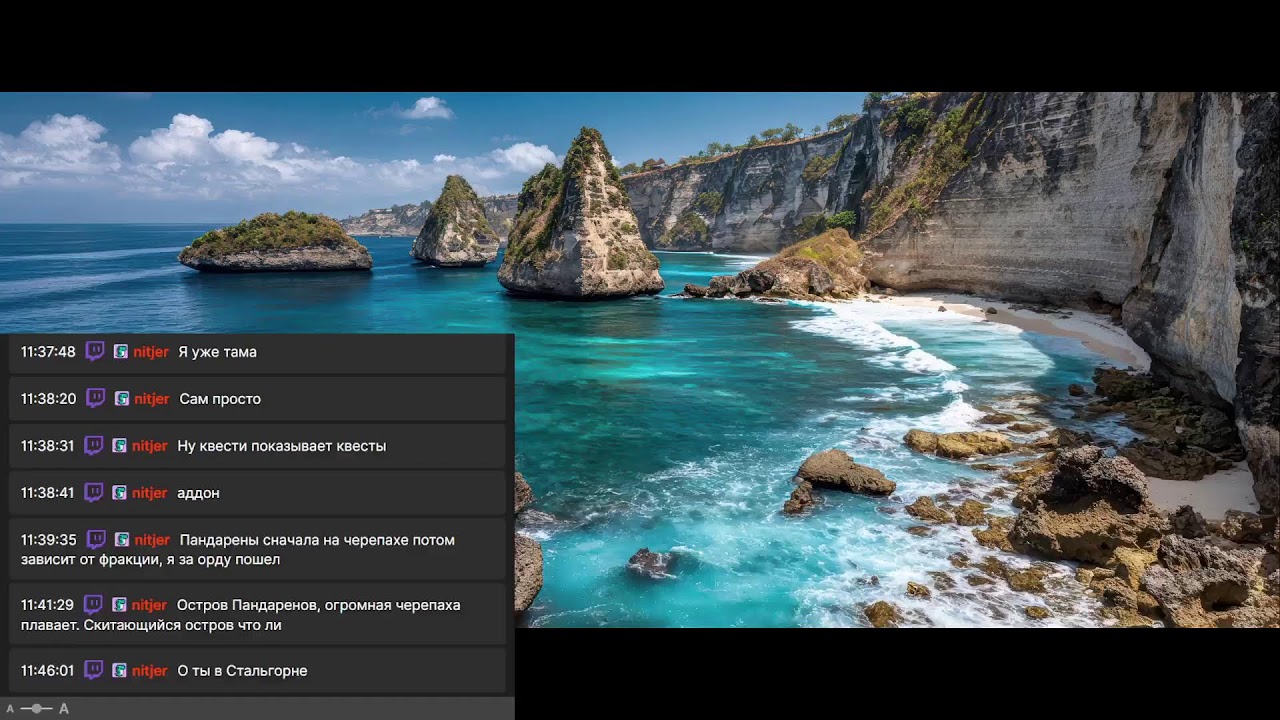The width and height of the screenshot is (1280, 720).
Task: Click the timestamp 11:46:01
Action: (x=47, y=671)
